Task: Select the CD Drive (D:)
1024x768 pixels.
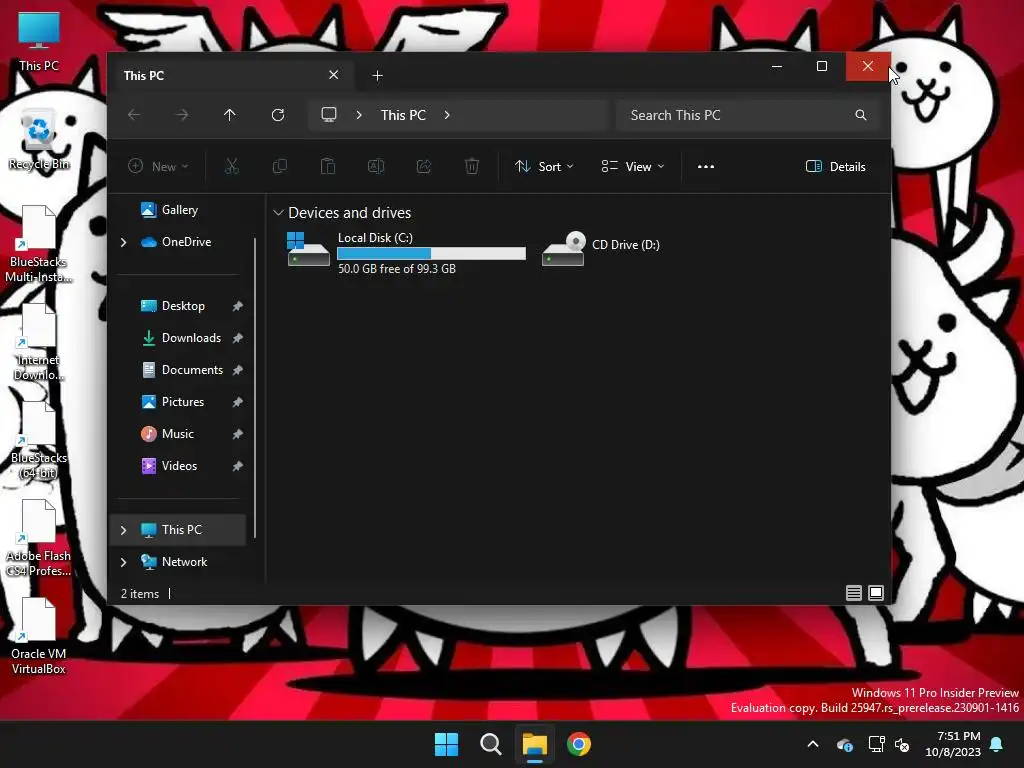Action: coord(601,248)
